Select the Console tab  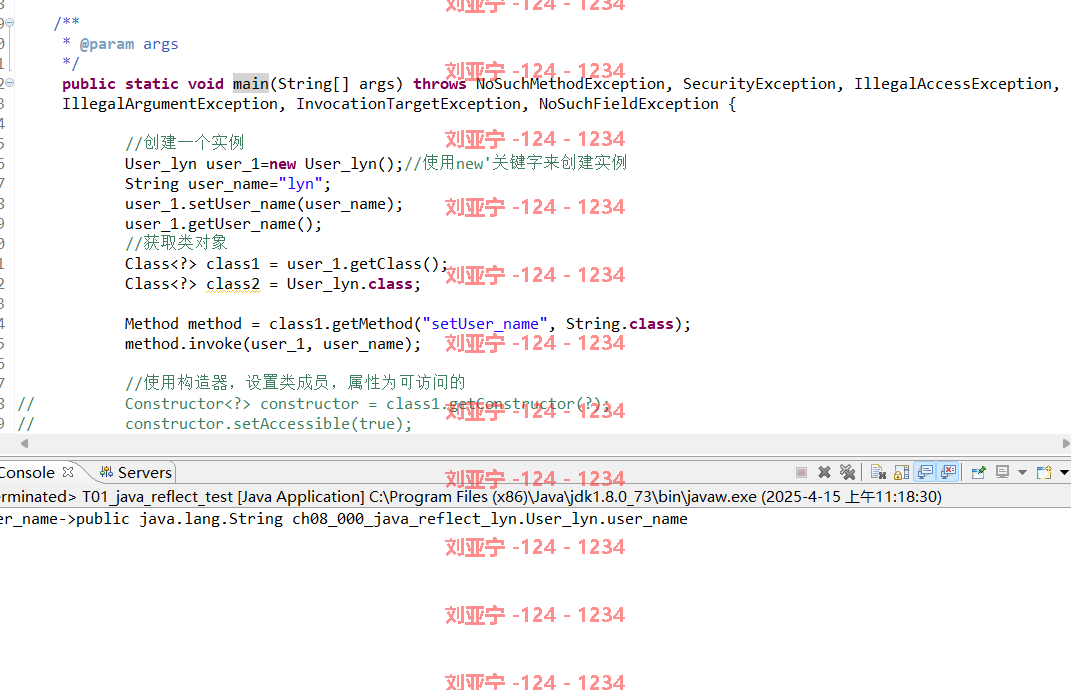27,472
